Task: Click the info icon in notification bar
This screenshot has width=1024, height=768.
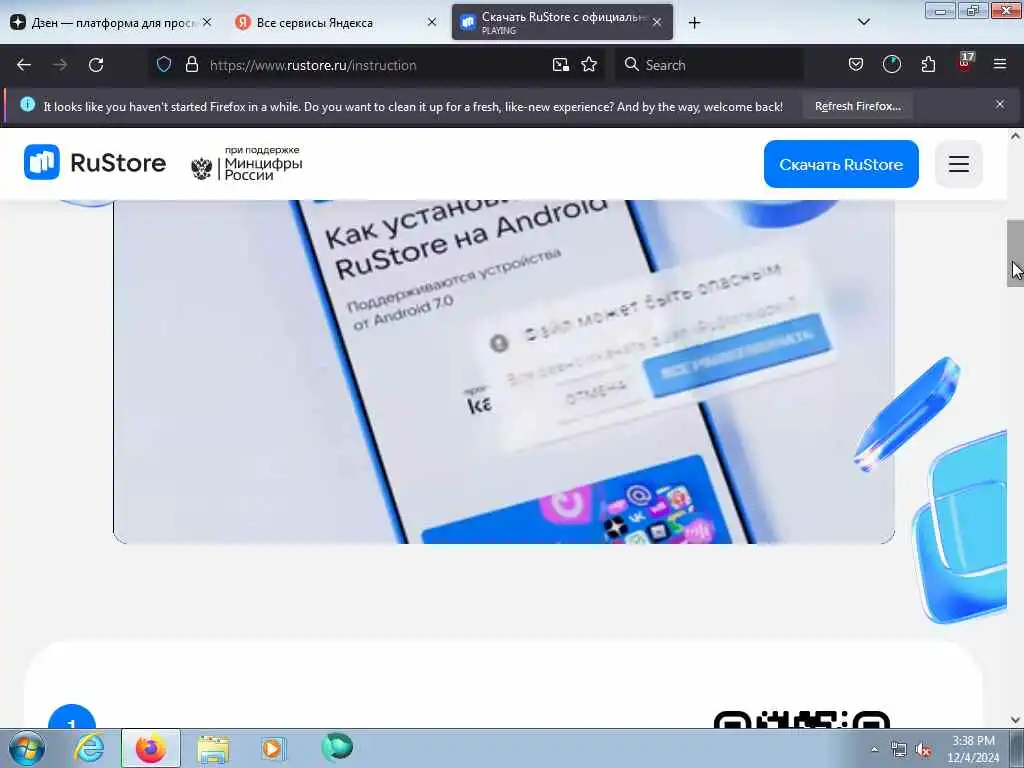Action: click(x=27, y=104)
